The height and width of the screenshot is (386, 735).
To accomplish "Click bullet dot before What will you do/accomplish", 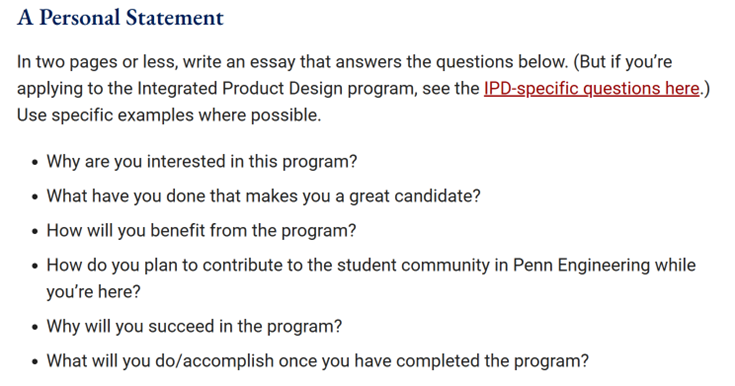I will (35, 362).
